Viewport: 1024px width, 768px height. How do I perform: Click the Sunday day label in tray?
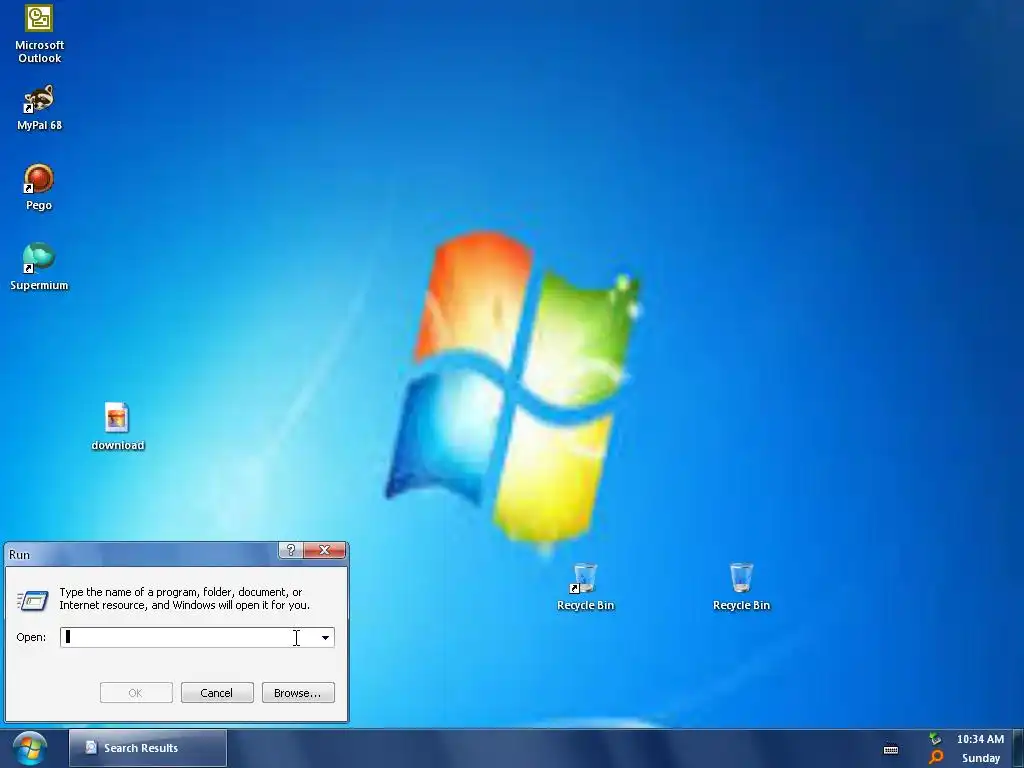(980, 758)
